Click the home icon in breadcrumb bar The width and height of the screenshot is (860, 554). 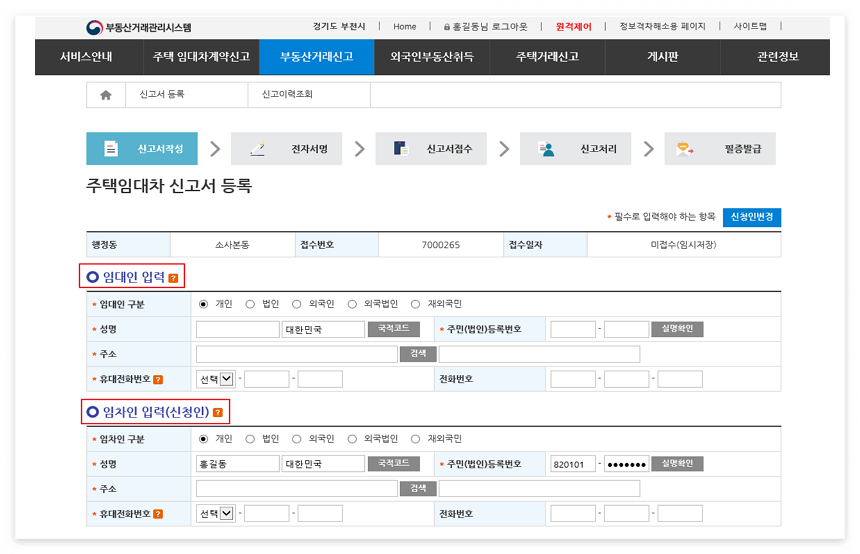106,95
